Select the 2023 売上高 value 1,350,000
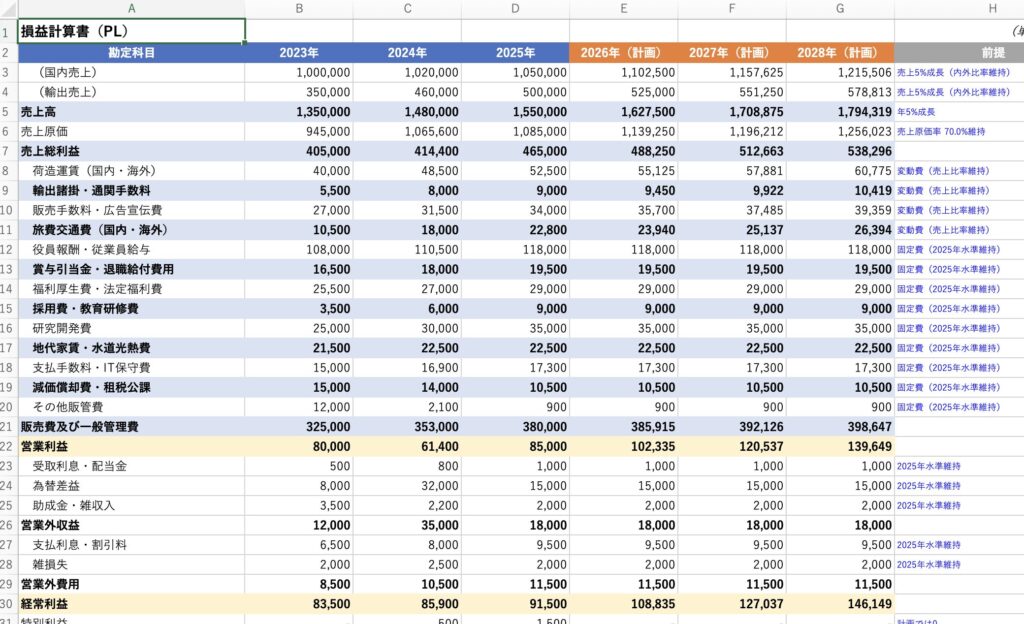 [x=299, y=111]
